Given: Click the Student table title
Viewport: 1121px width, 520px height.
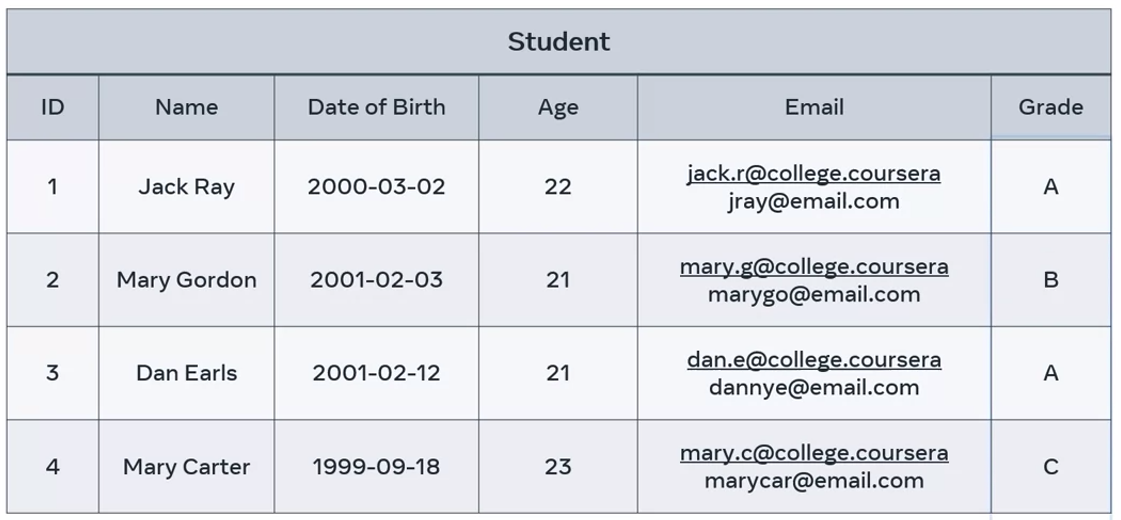Looking at the screenshot, I should (558, 42).
